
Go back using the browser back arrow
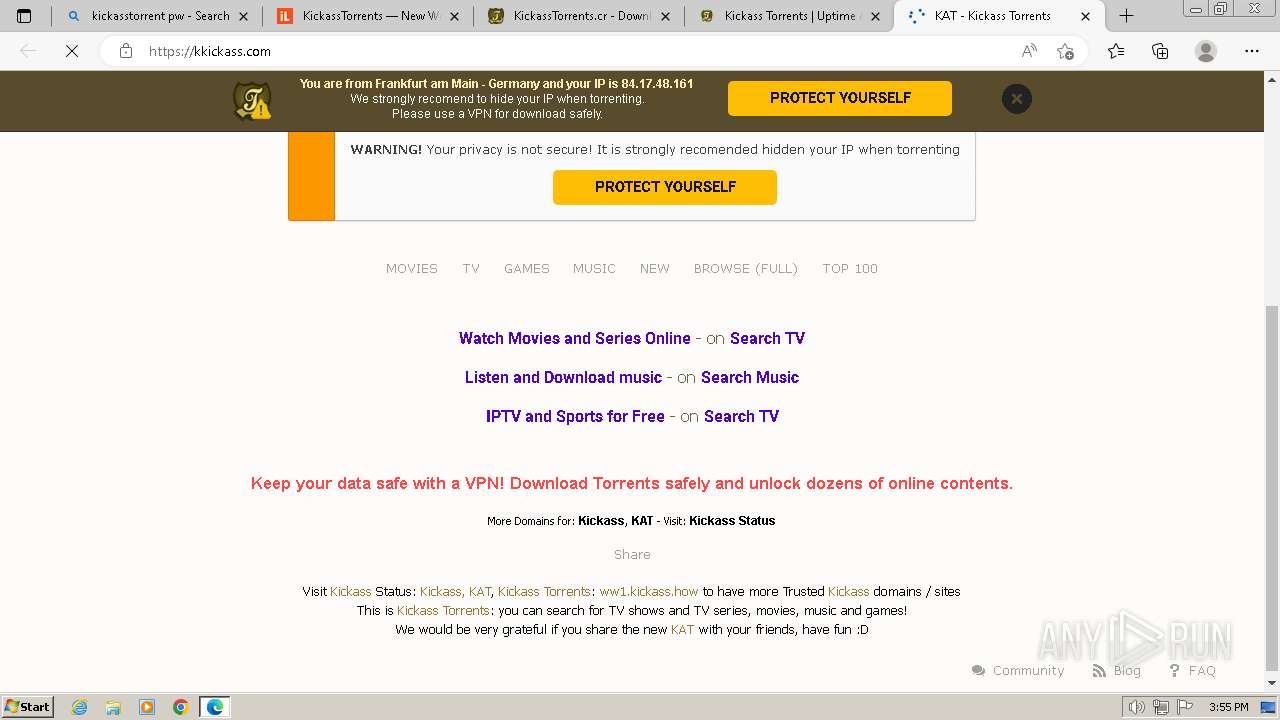click(x=28, y=51)
